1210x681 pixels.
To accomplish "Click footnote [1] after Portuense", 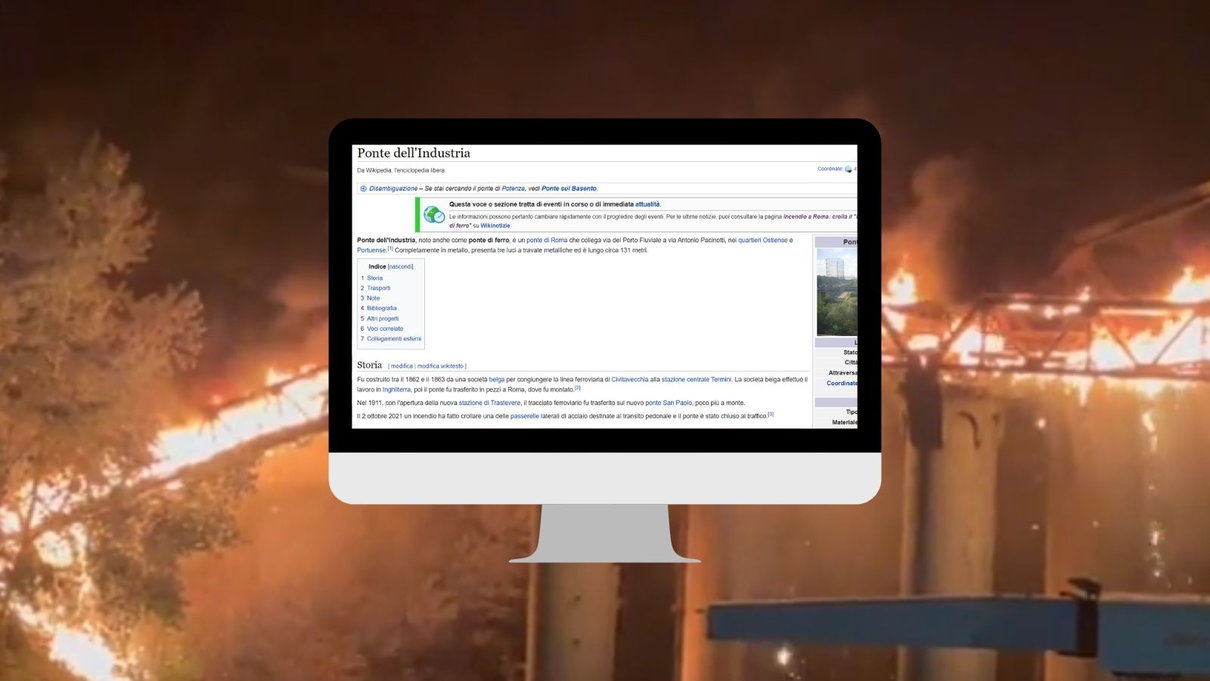I will (391, 248).
